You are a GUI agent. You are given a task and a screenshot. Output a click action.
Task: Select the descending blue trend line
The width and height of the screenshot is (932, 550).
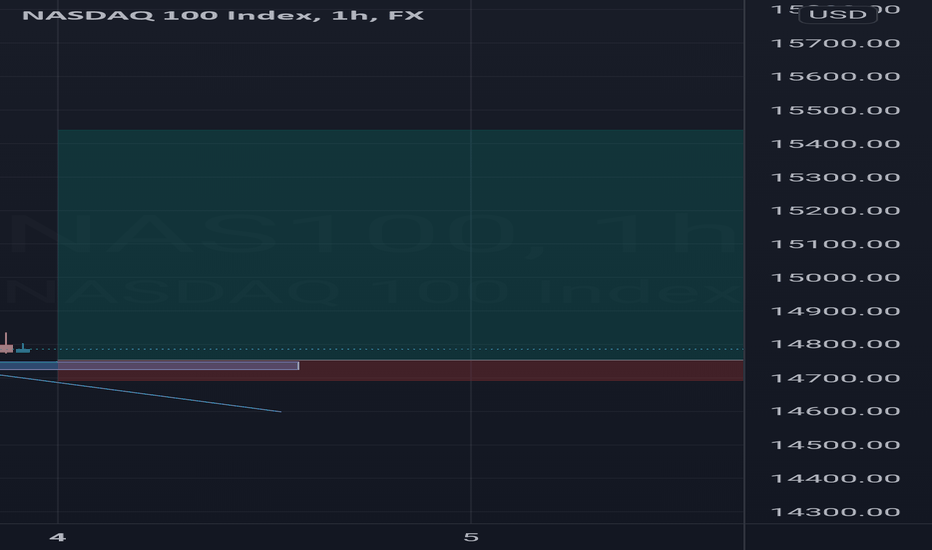click(140, 392)
